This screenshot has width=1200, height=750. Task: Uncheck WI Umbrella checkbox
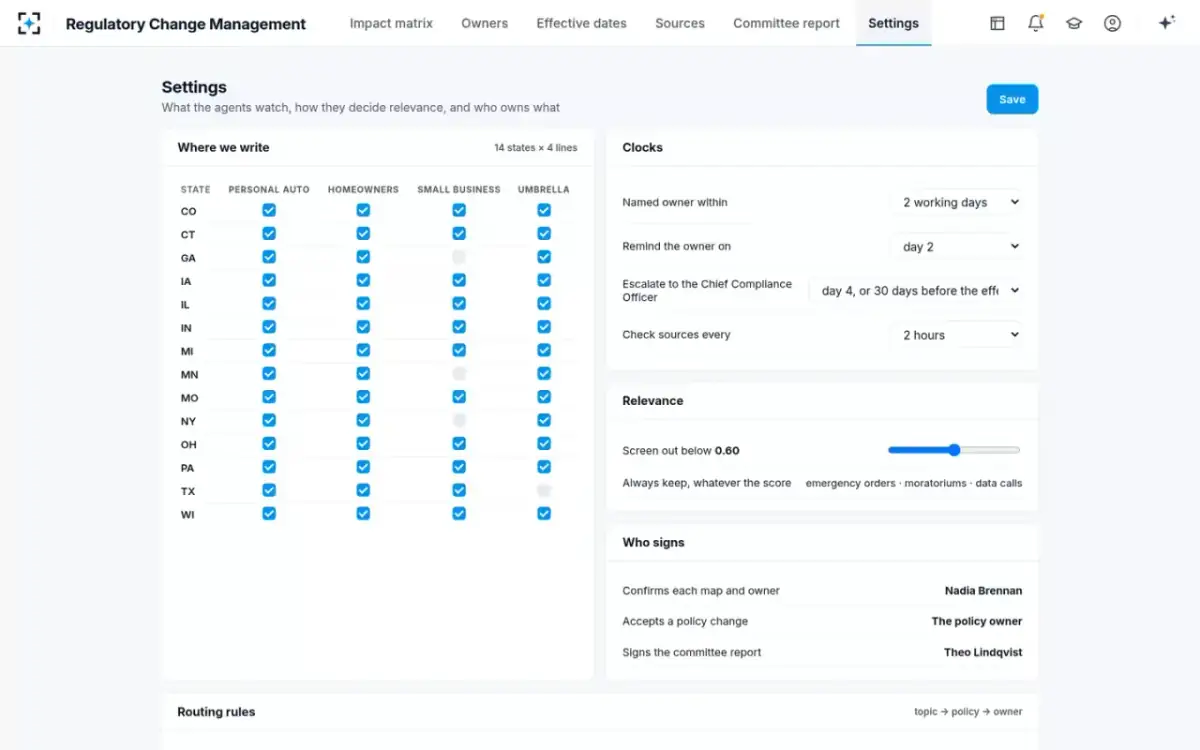coord(544,514)
